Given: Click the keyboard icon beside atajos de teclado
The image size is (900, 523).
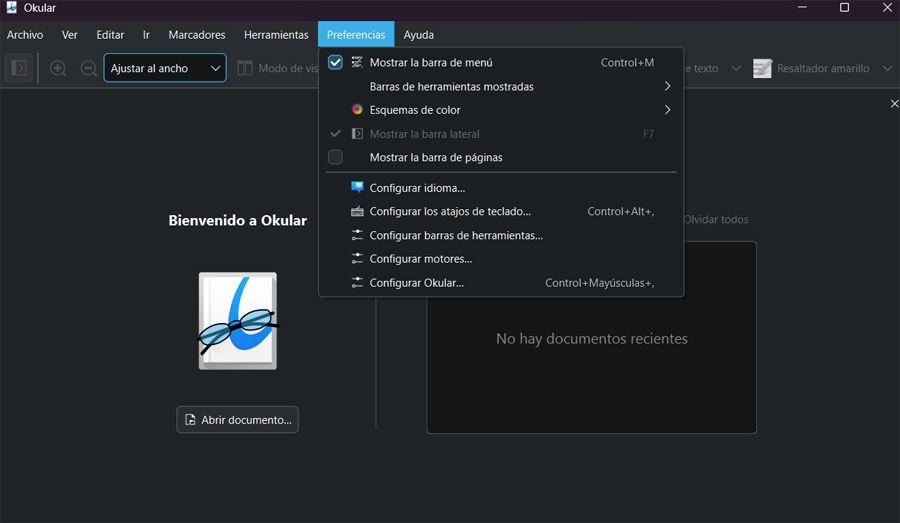Looking at the screenshot, I should (x=357, y=211).
